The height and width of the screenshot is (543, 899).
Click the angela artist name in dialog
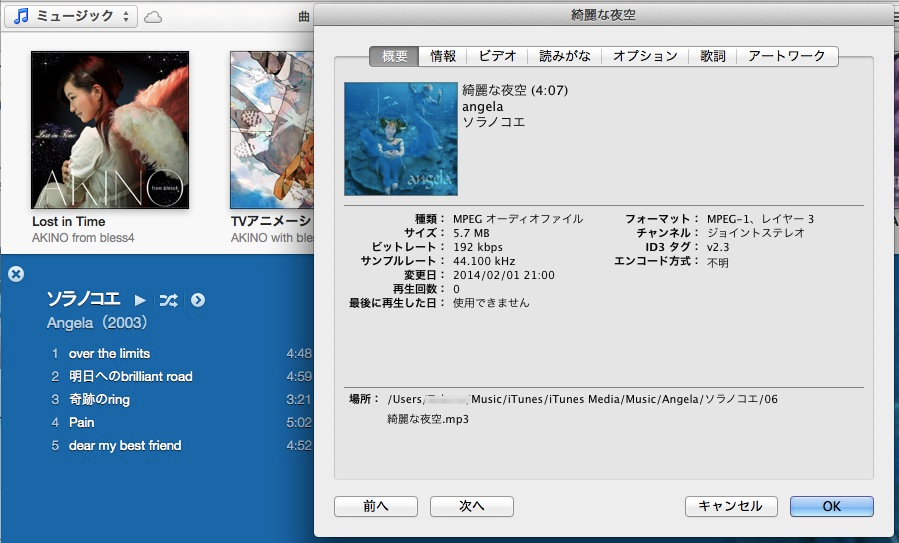483,107
